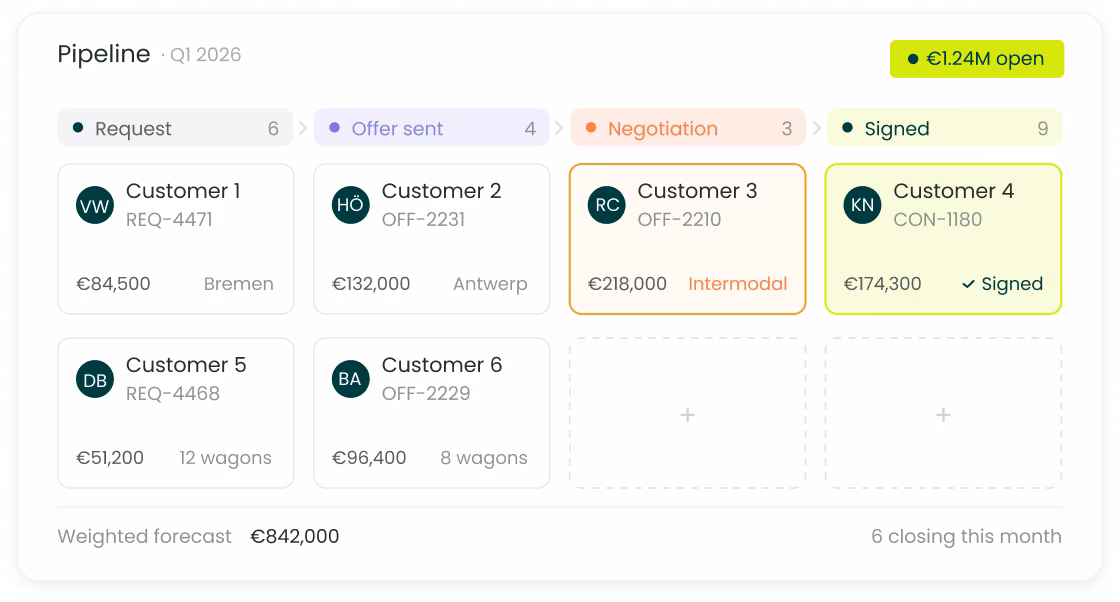
Task: Add a card with the Negotiation plus icon
Action: [687, 415]
